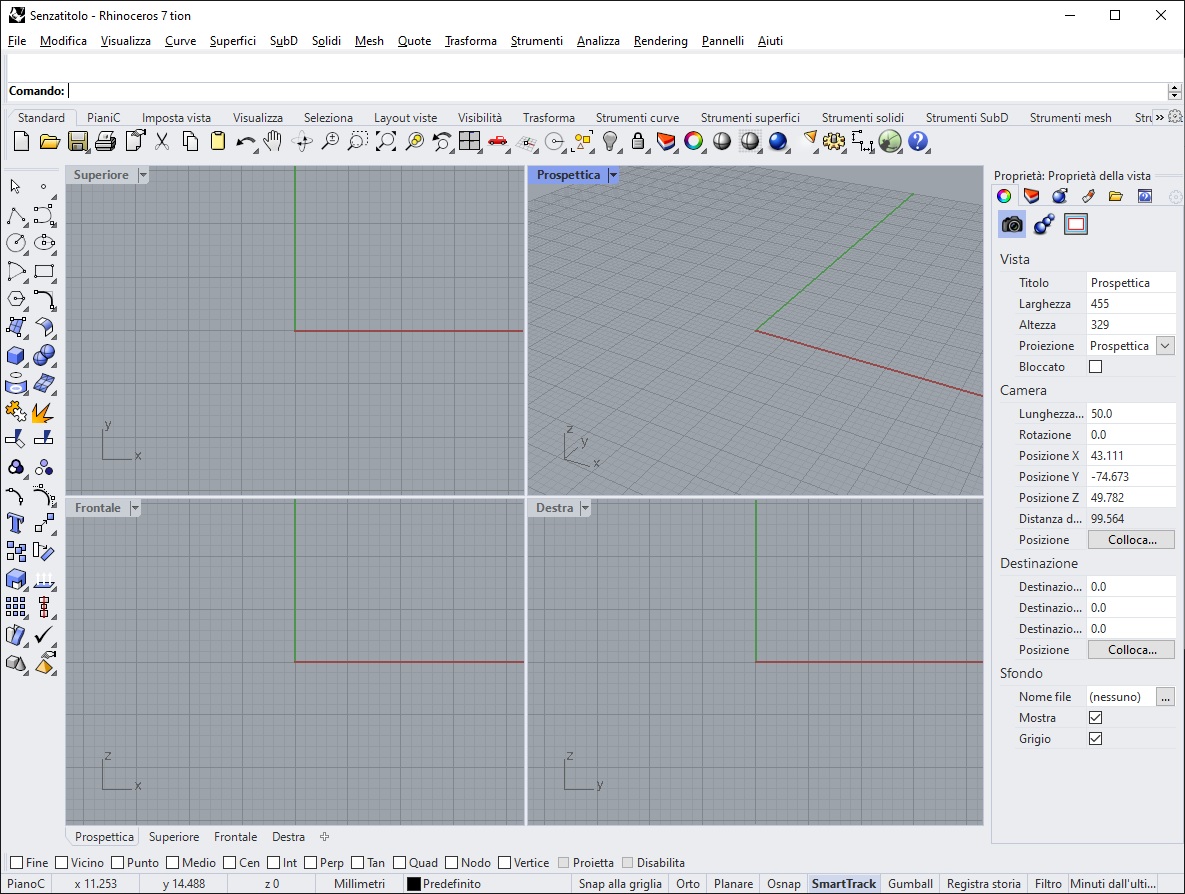The image size is (1185, 894).
Task: Expand more toolbar tabs with chevron
Action: [1159, 117]
